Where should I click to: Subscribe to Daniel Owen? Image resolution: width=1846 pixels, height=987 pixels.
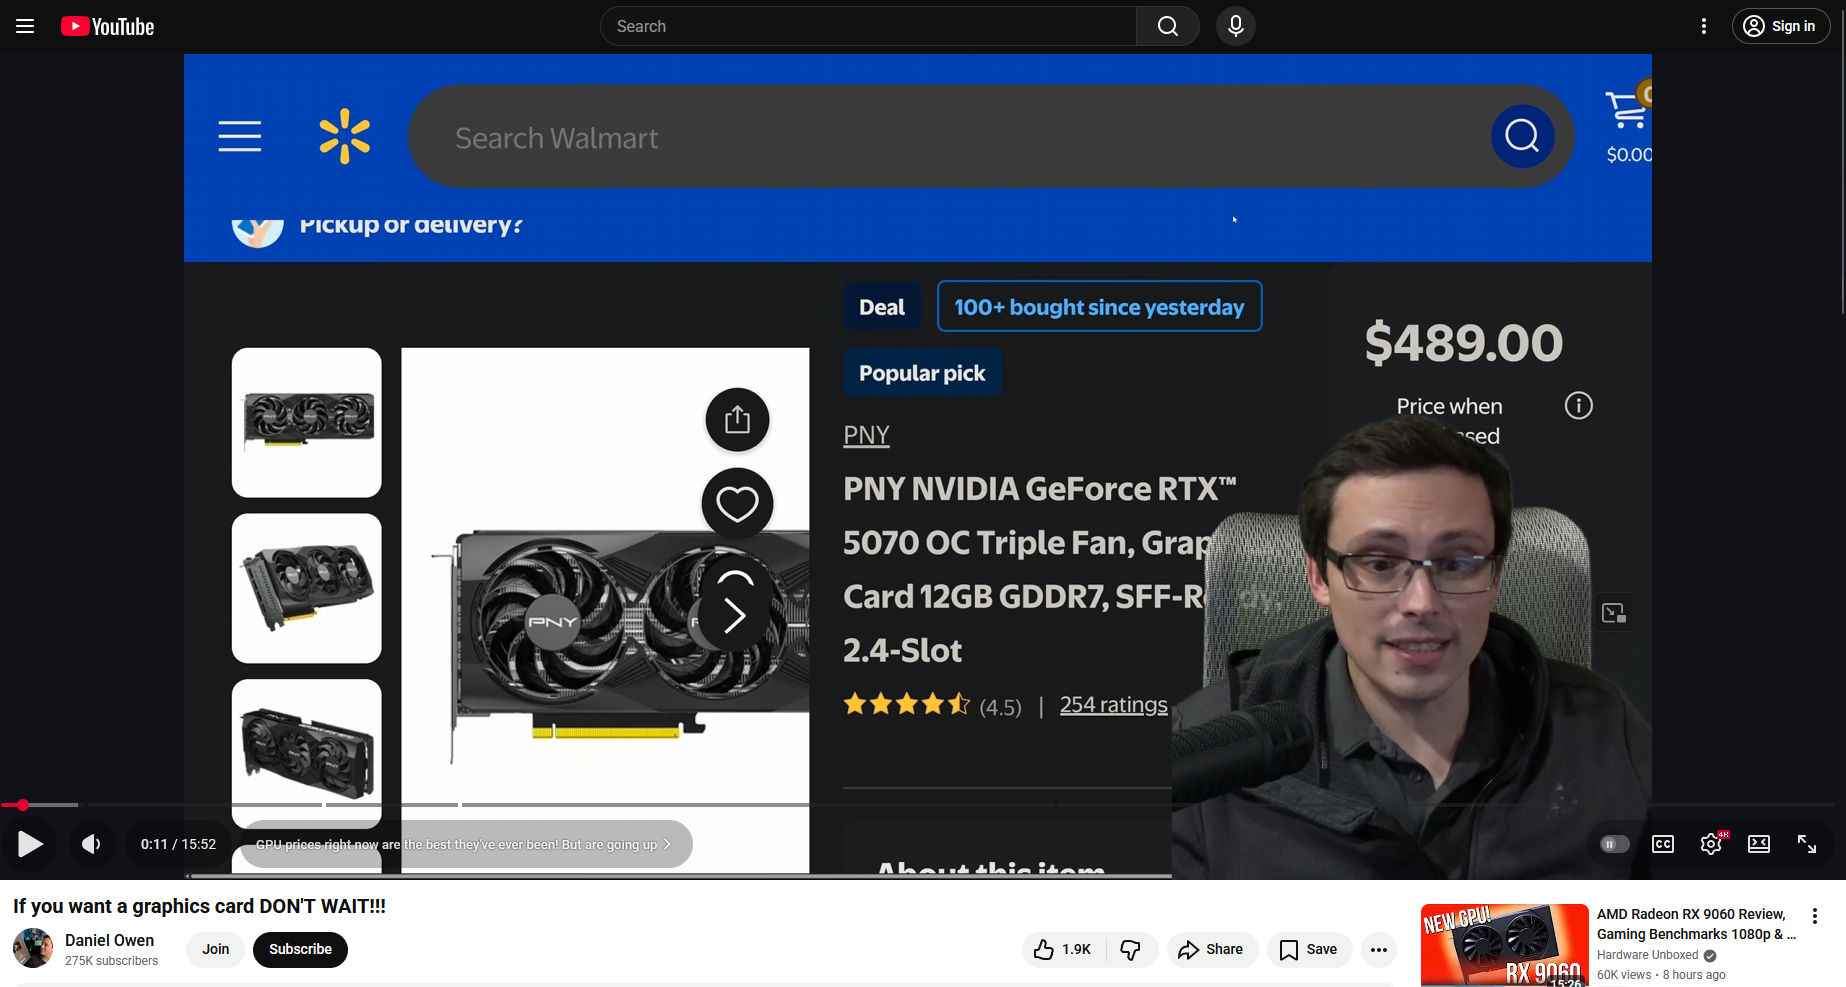pyautogui.click(x=300, y=949)
